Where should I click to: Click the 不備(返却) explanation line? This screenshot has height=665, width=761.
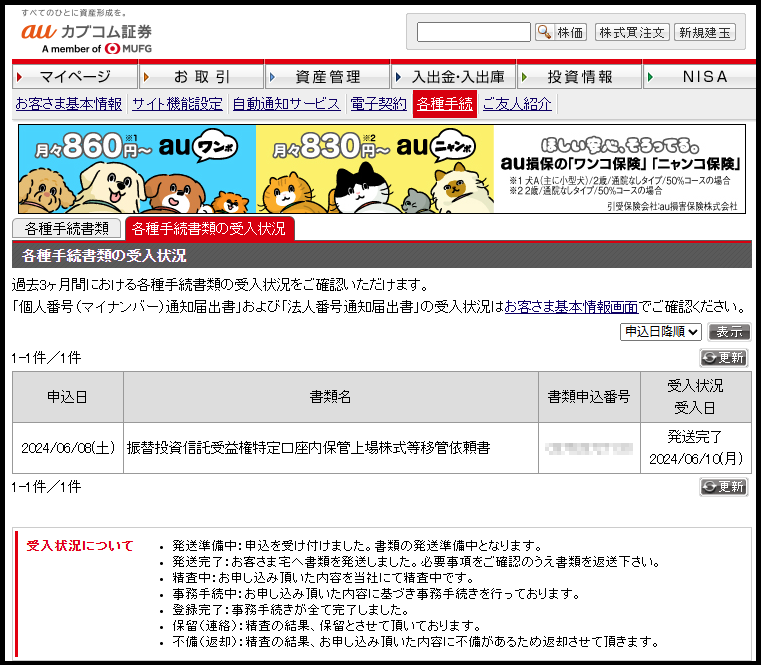click(x=415, y=642)
